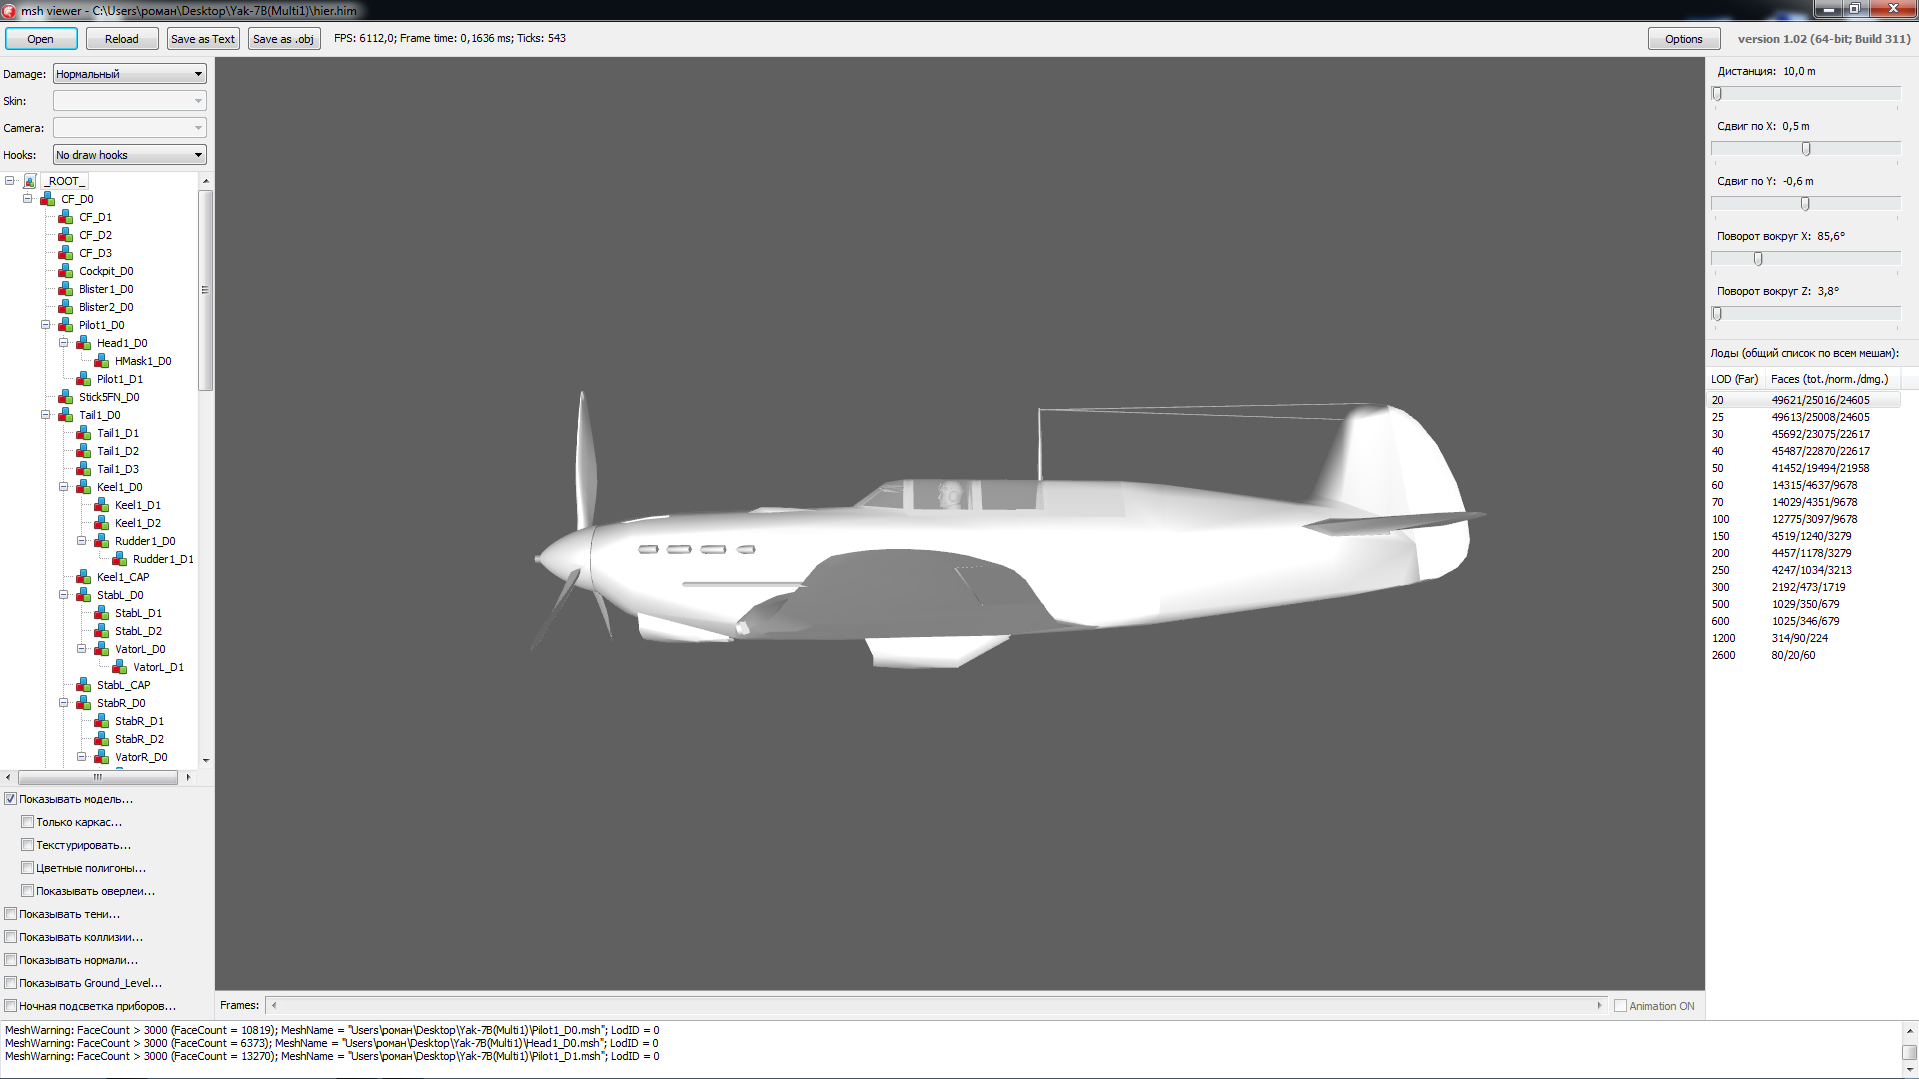Click Save as Text button

click(x=203, y=39)
